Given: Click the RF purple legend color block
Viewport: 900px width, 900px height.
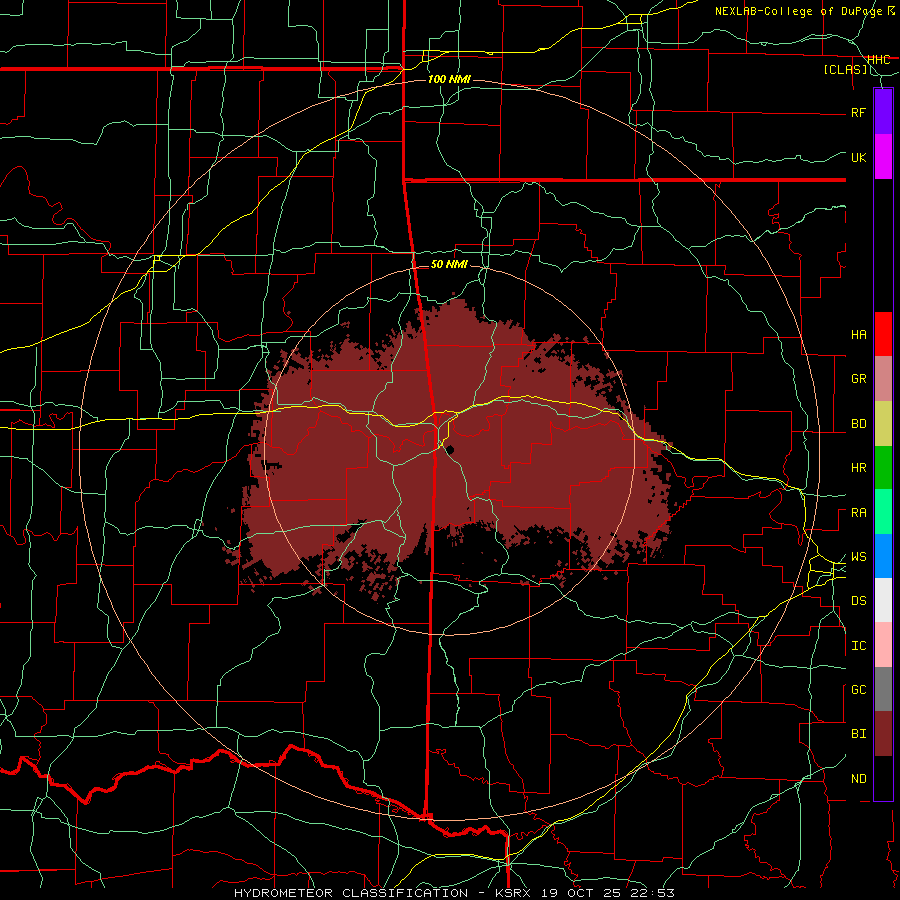Looking at the screenshot, I should coord(883,112).
